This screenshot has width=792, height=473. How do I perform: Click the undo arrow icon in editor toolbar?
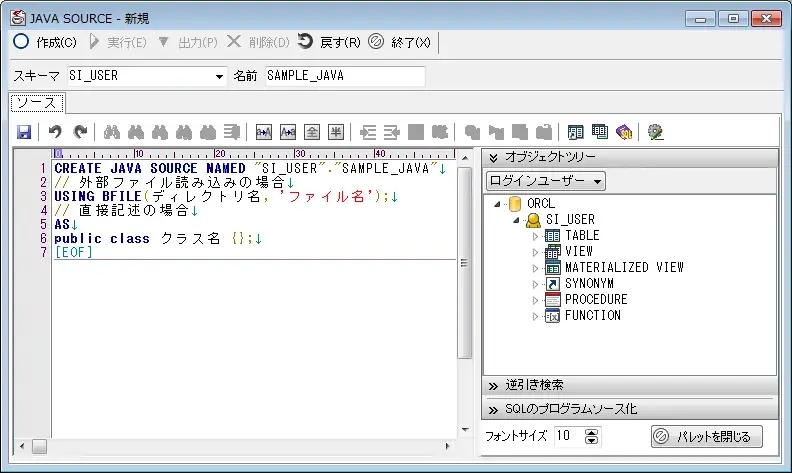[x=55, y=132]
